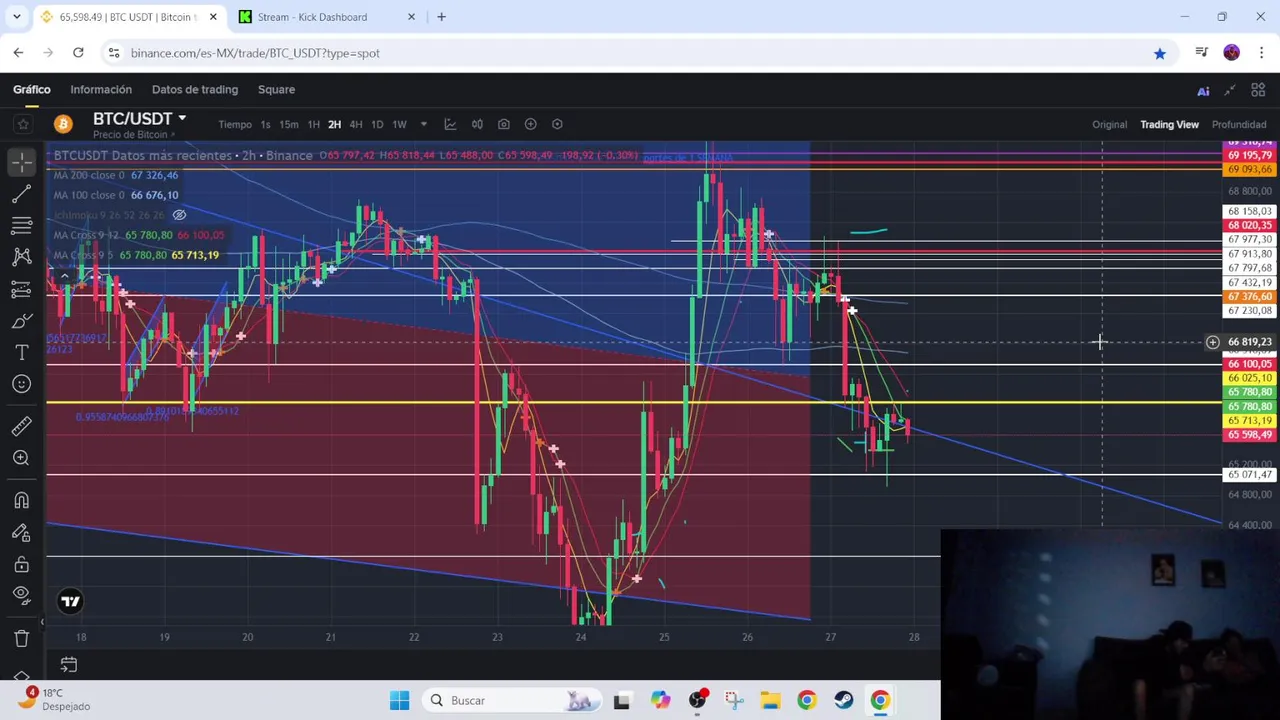Switch to the 15m interval
The image size is (1280, 720).
pyautogui.click(x=289, y=124)
